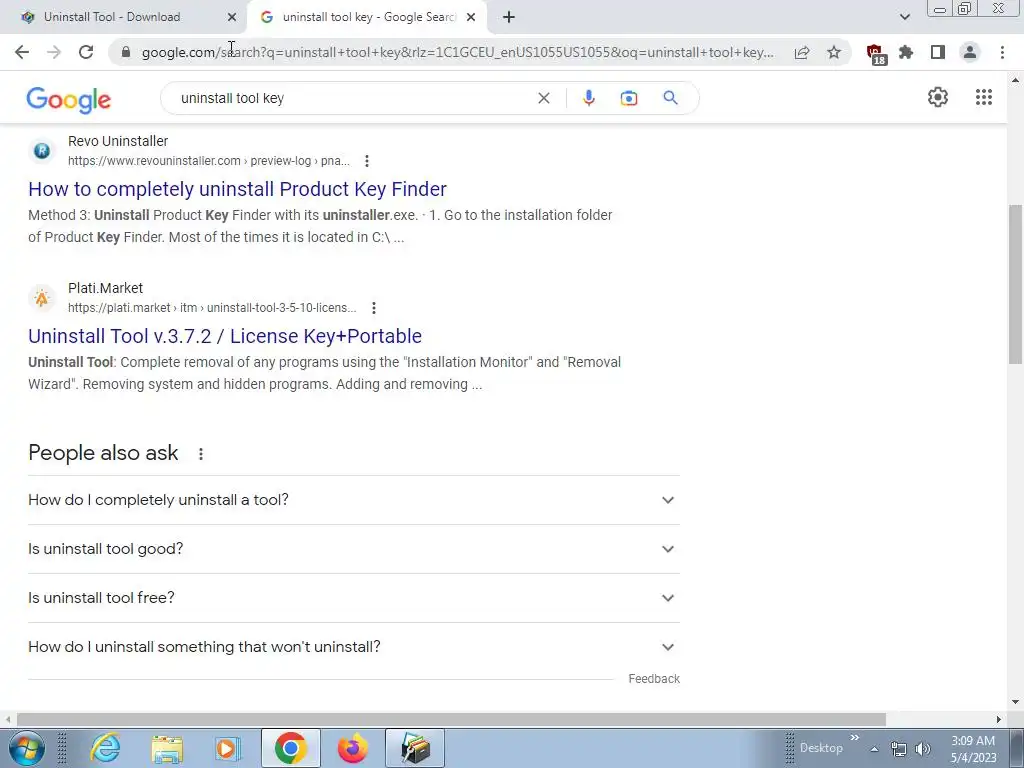Click the horizontal scrollbar thumb
Screen dimensions: 1024x768
pyautogui.click(x=451, y=719)
